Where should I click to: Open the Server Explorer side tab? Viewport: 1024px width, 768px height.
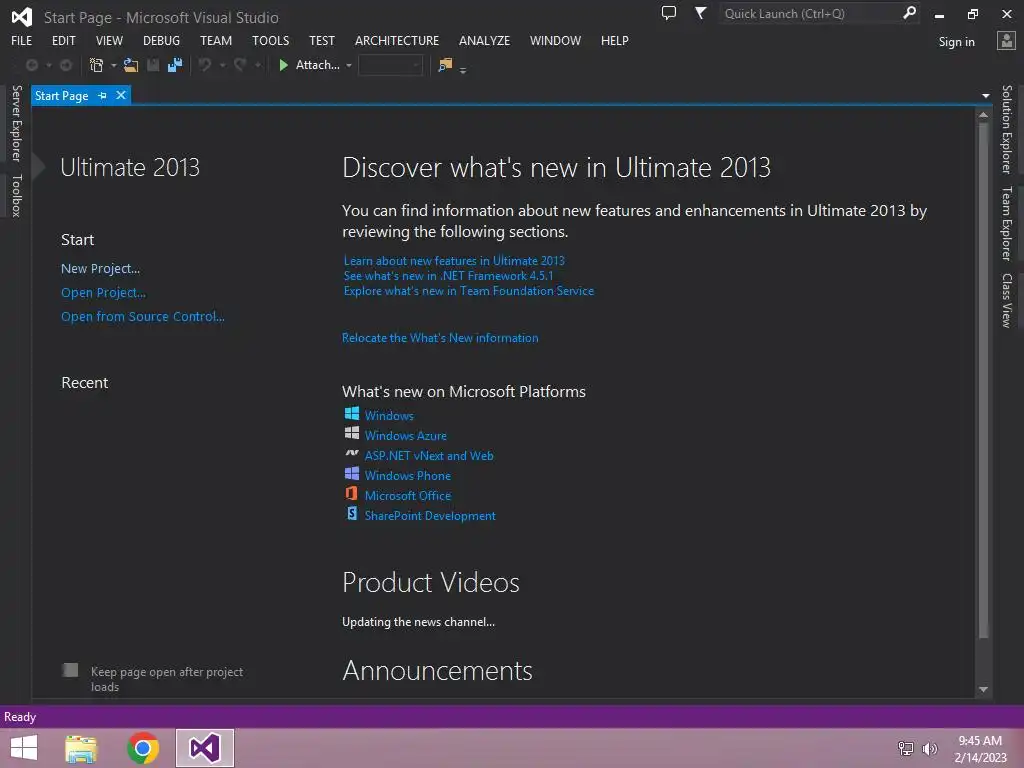tap(16, 123)
